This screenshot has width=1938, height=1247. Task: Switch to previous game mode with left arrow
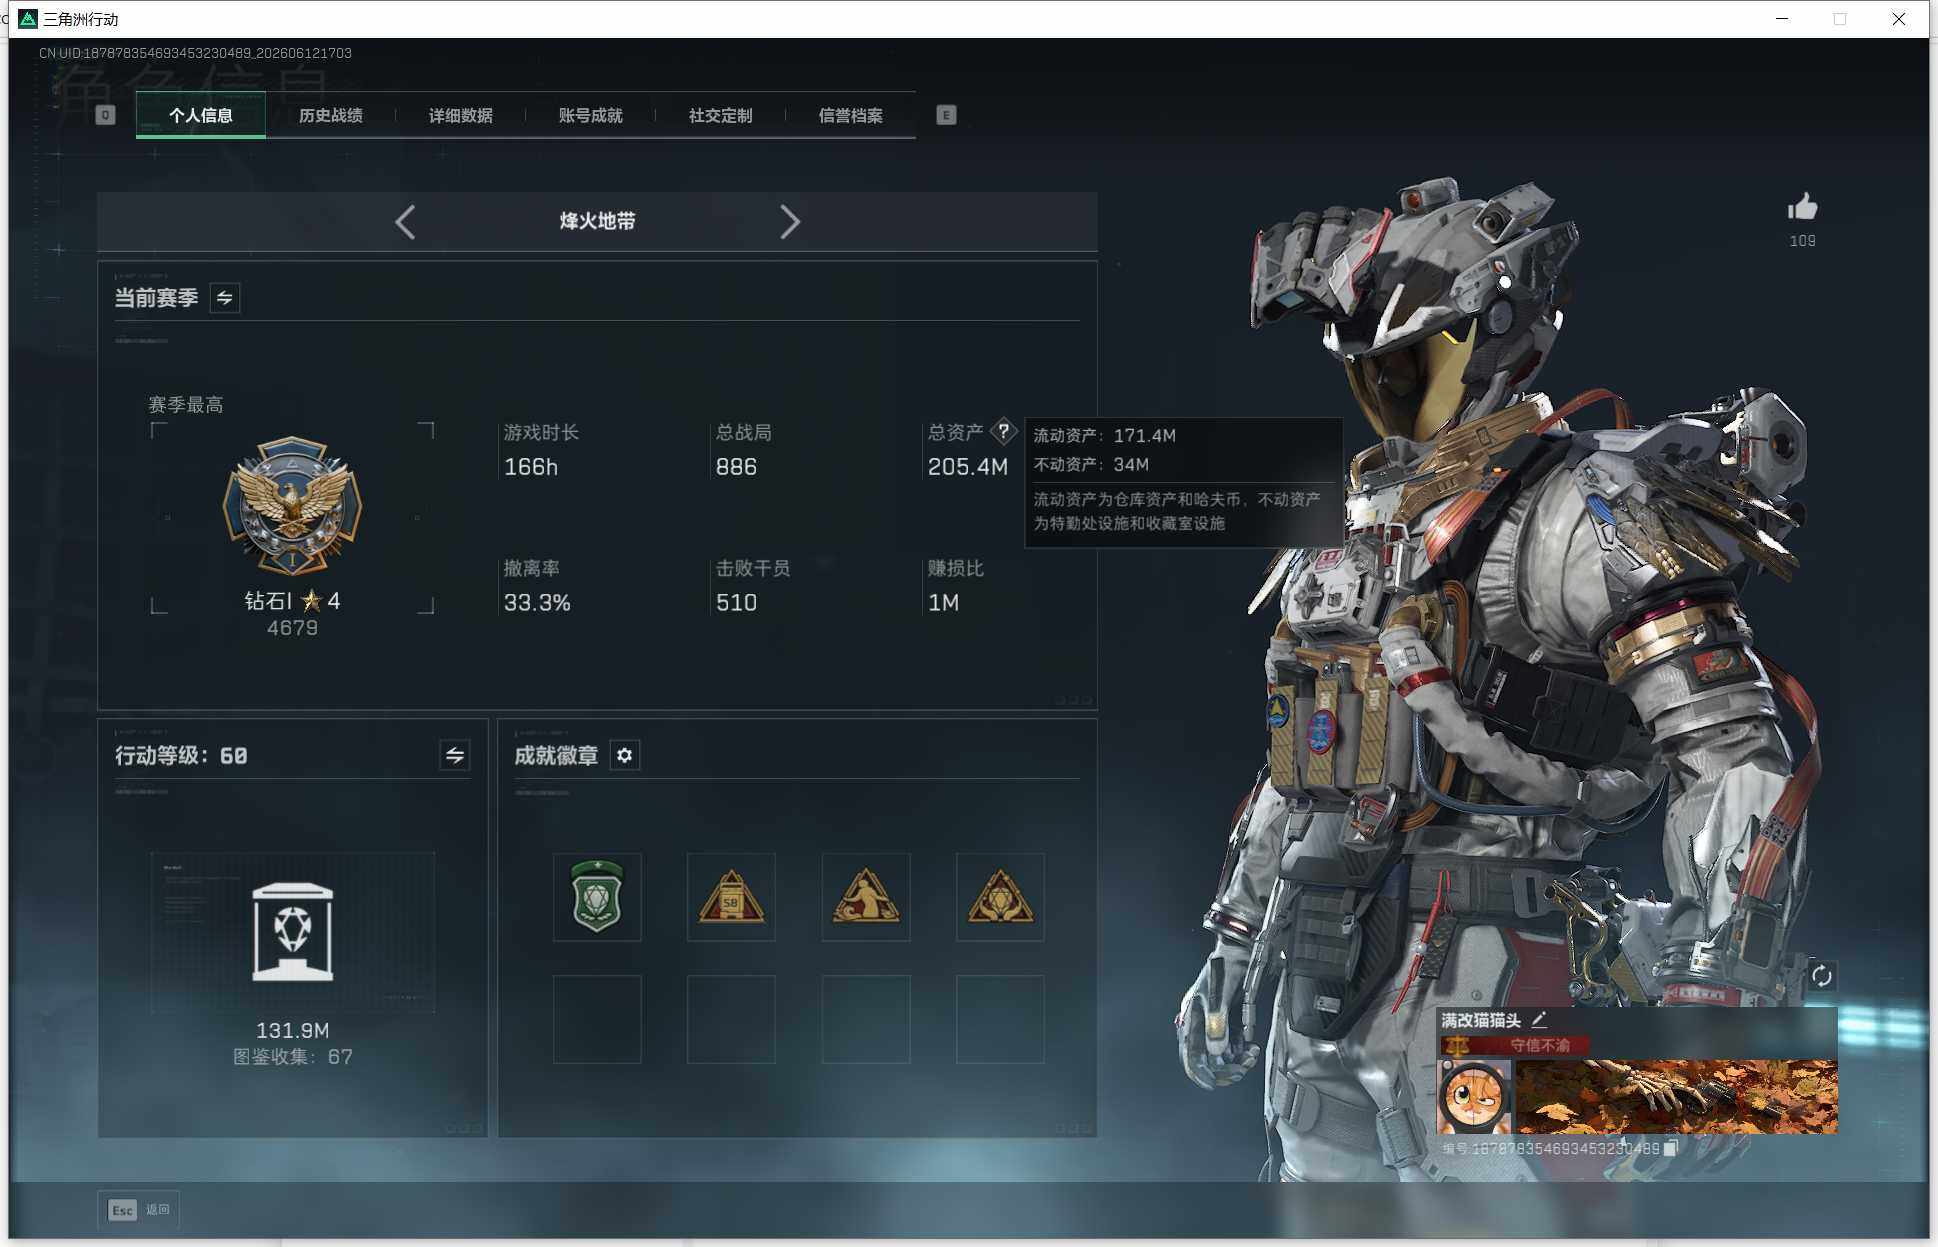(x=405, y=222)
